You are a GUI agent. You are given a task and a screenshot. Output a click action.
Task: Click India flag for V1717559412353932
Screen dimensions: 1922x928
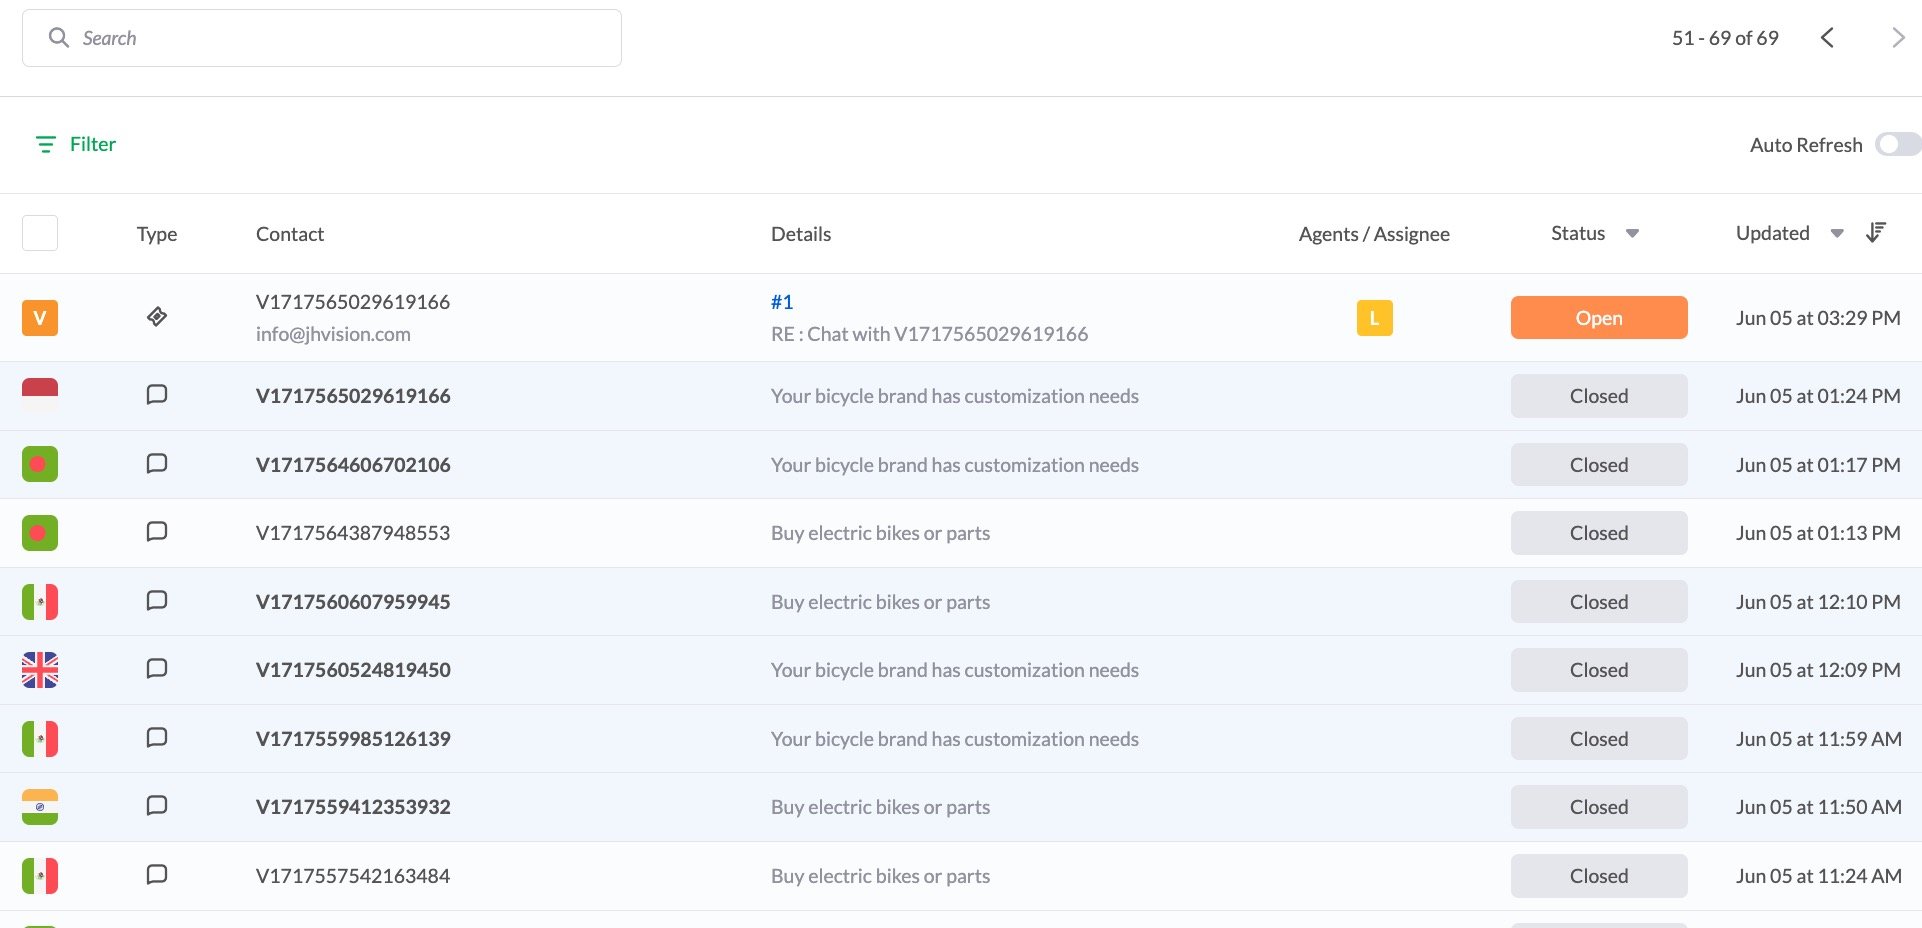40,807
